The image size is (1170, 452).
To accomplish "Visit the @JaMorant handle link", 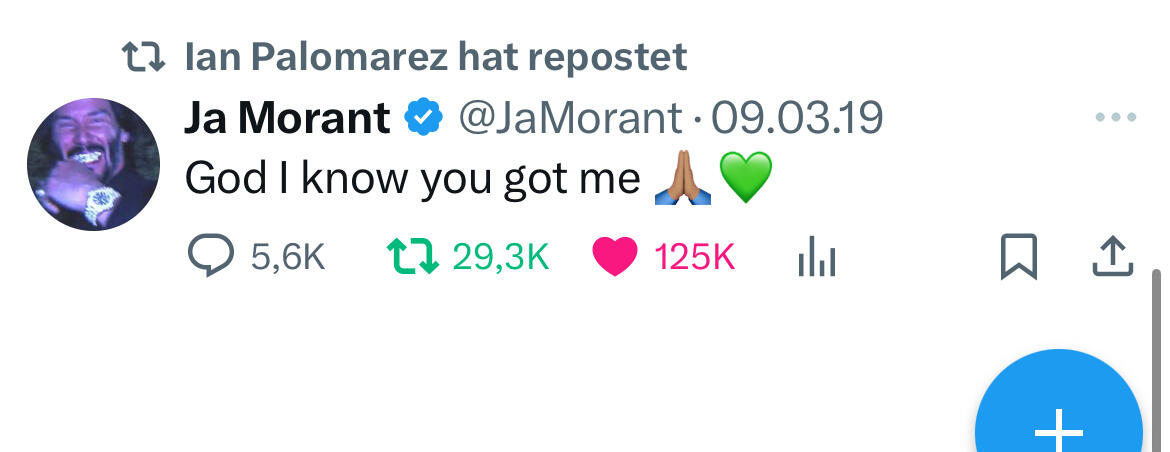I will pyautogui.click(x=570, y=118).
